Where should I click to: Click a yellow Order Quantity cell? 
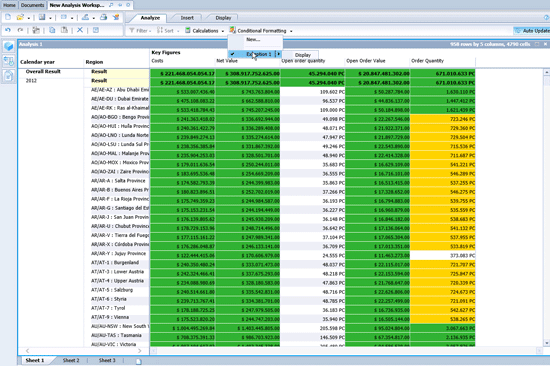pyautogui.click(x=443, y=119)
